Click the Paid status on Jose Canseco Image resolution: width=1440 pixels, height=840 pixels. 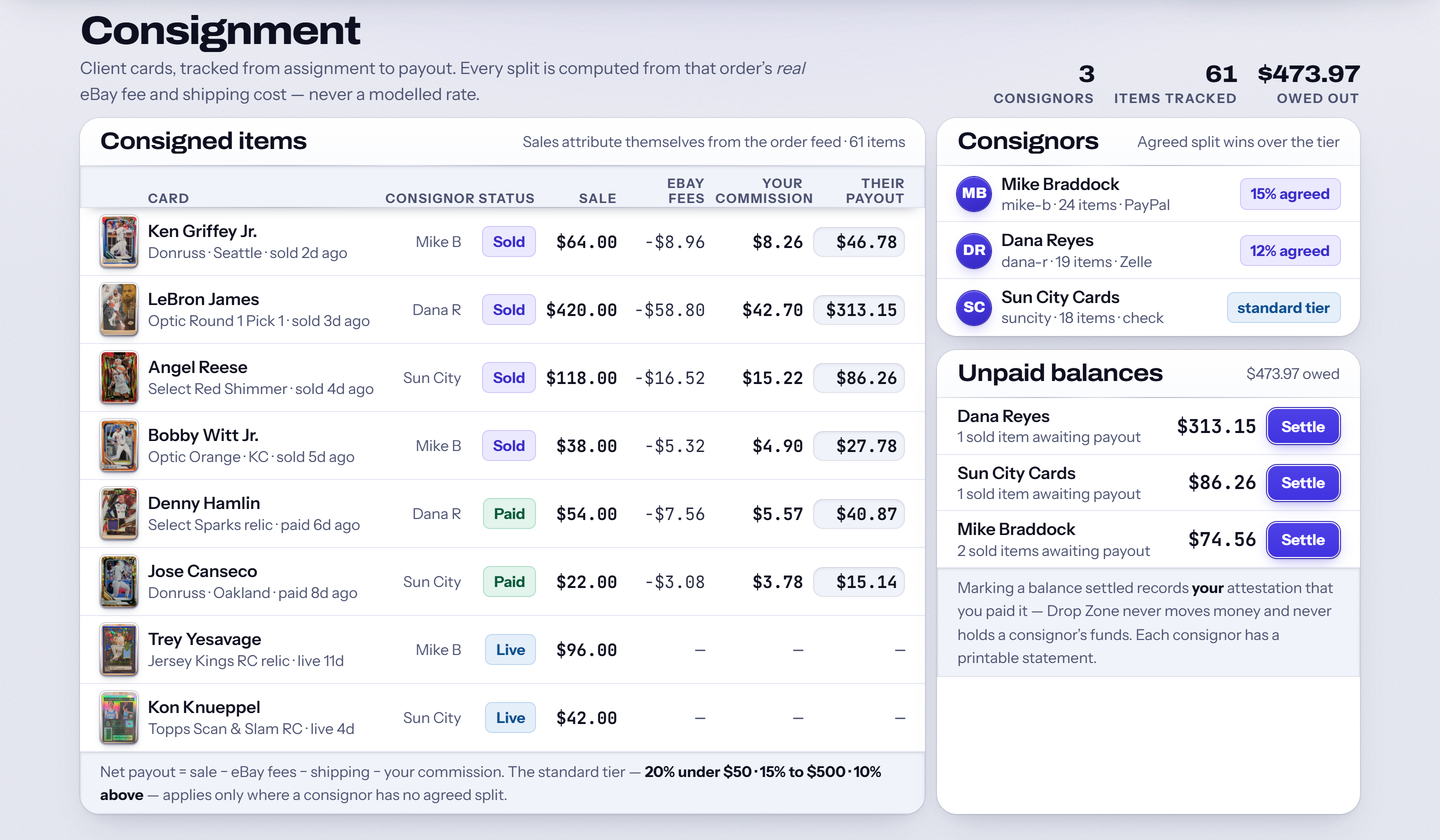tap(509, 582)
